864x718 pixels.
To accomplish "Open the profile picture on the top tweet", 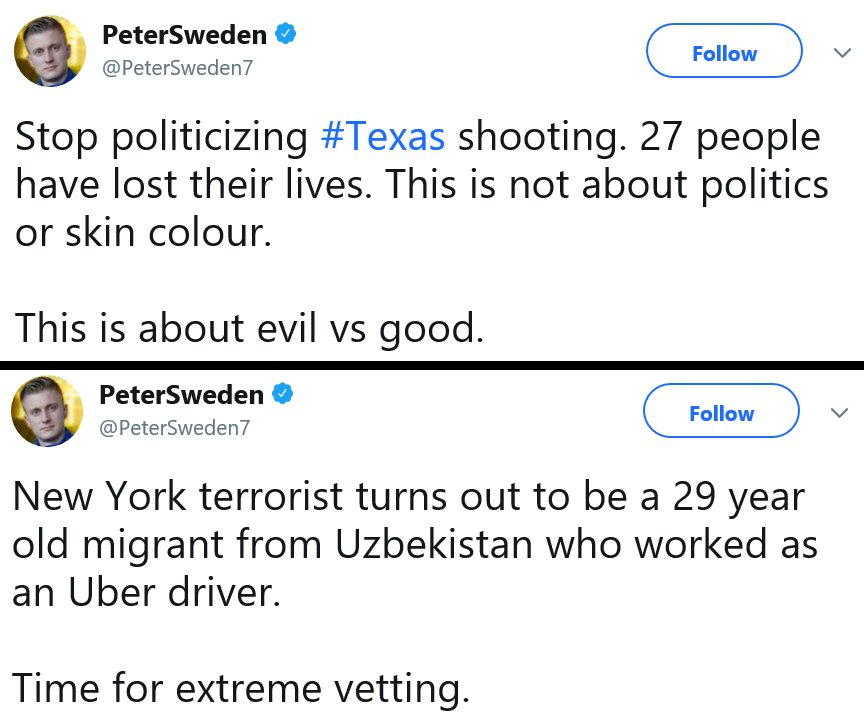I will (x=48, y=51).
